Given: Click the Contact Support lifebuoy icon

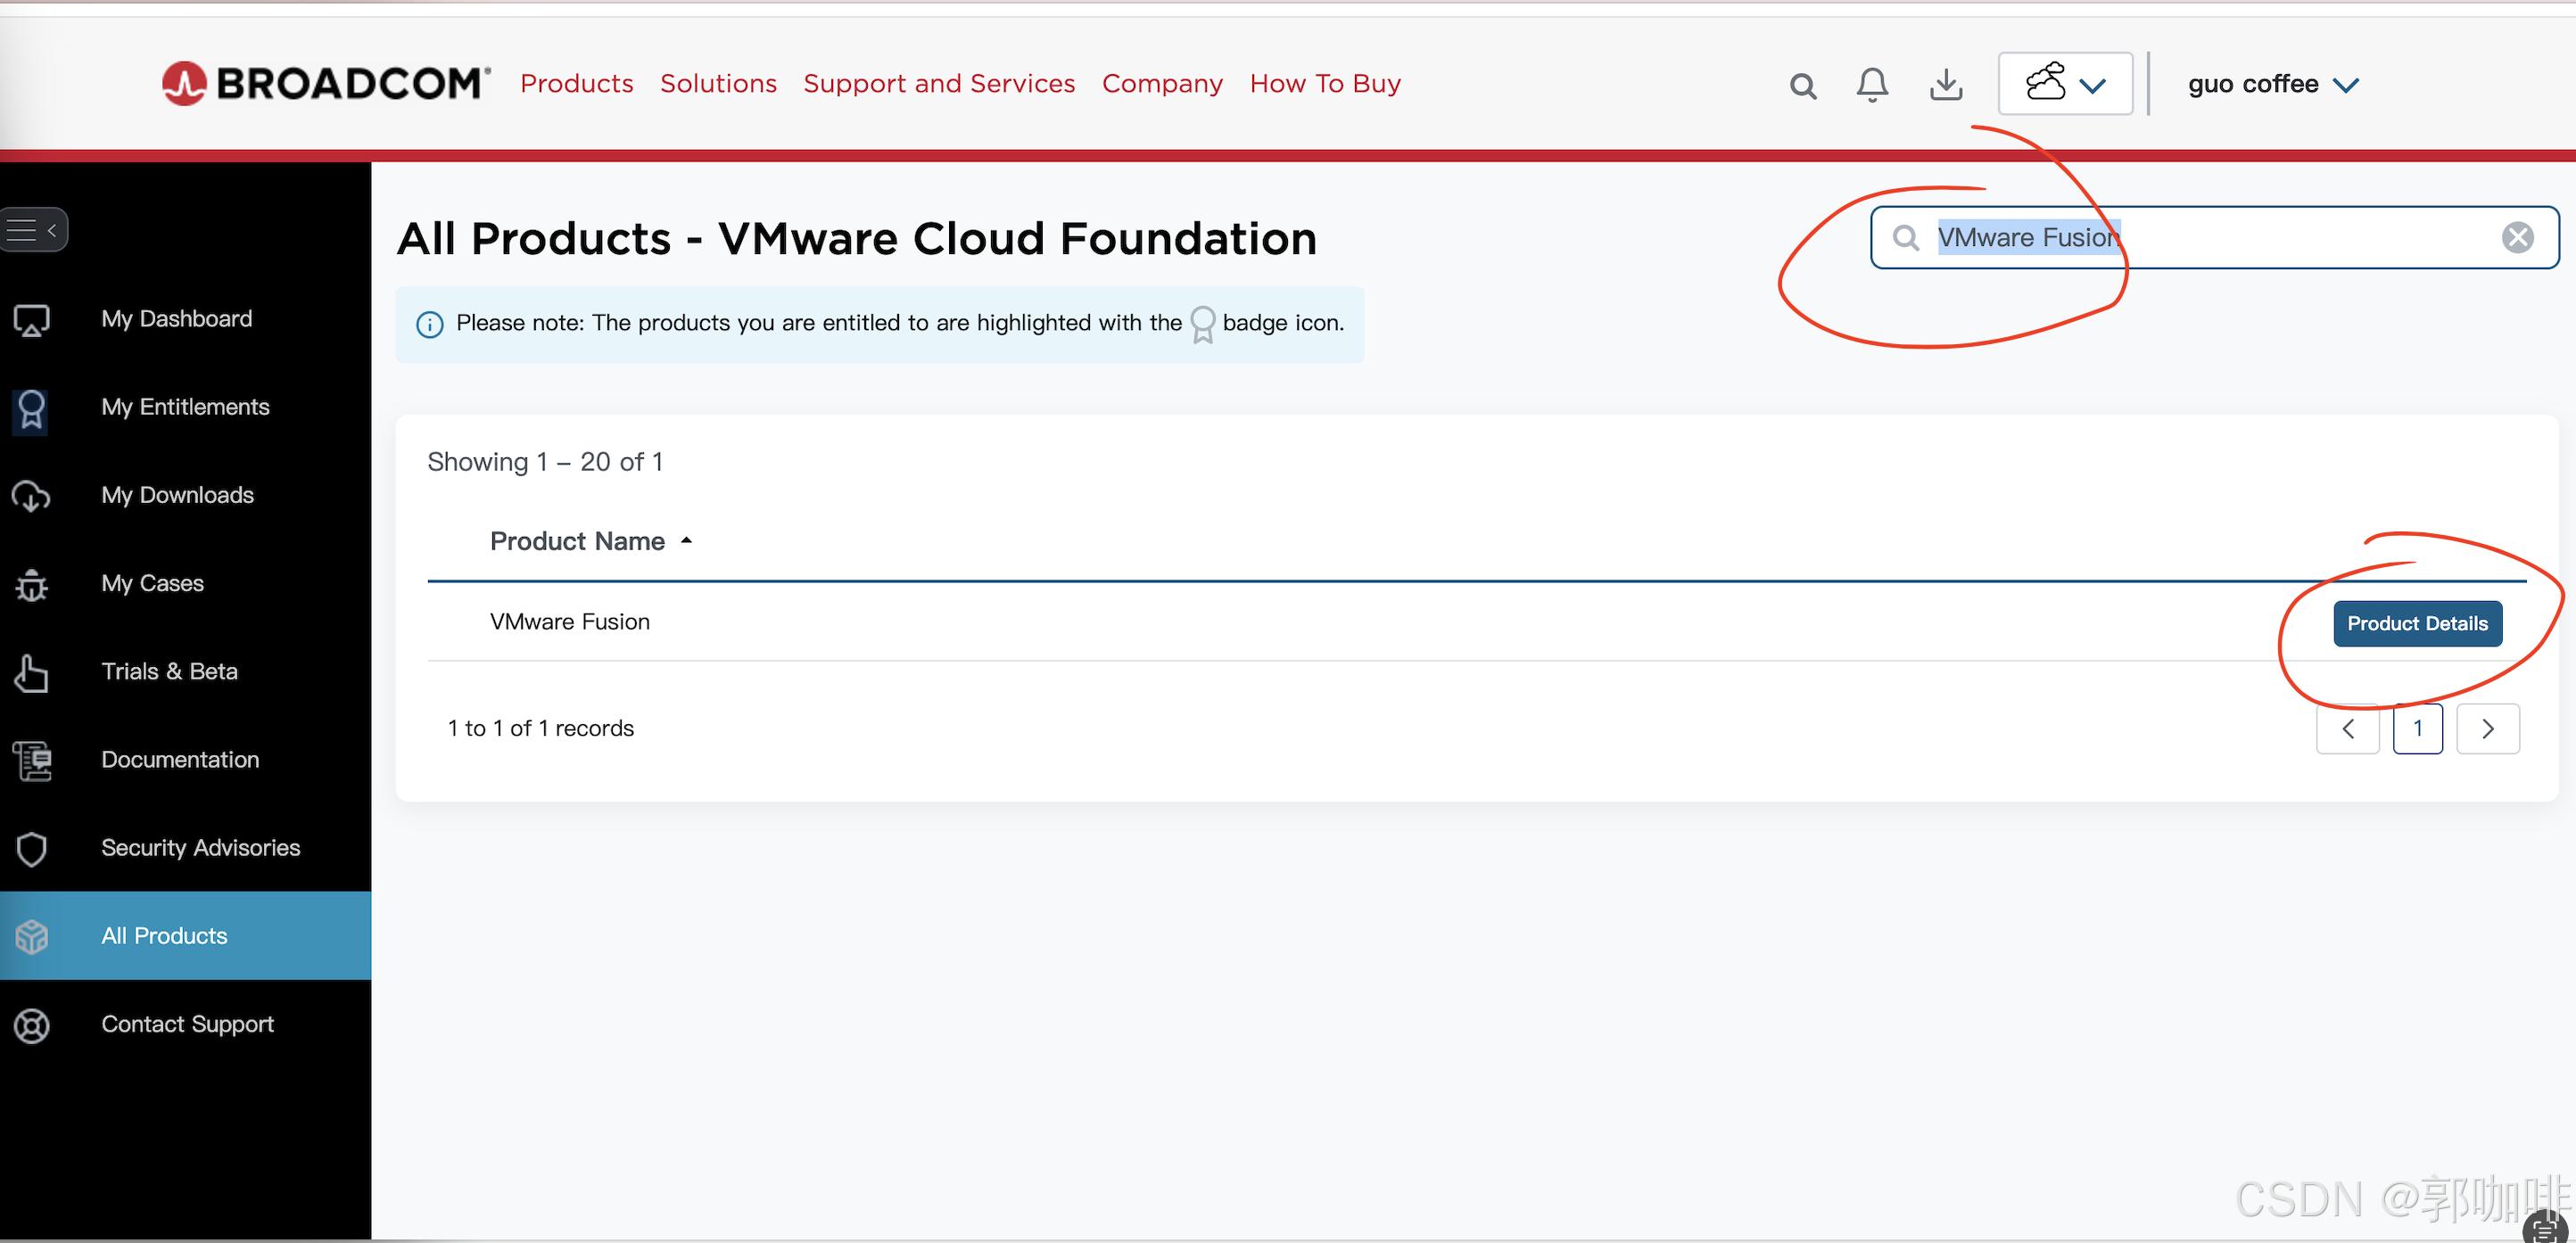Looking at the screenshot, I should pos(31,1025).
